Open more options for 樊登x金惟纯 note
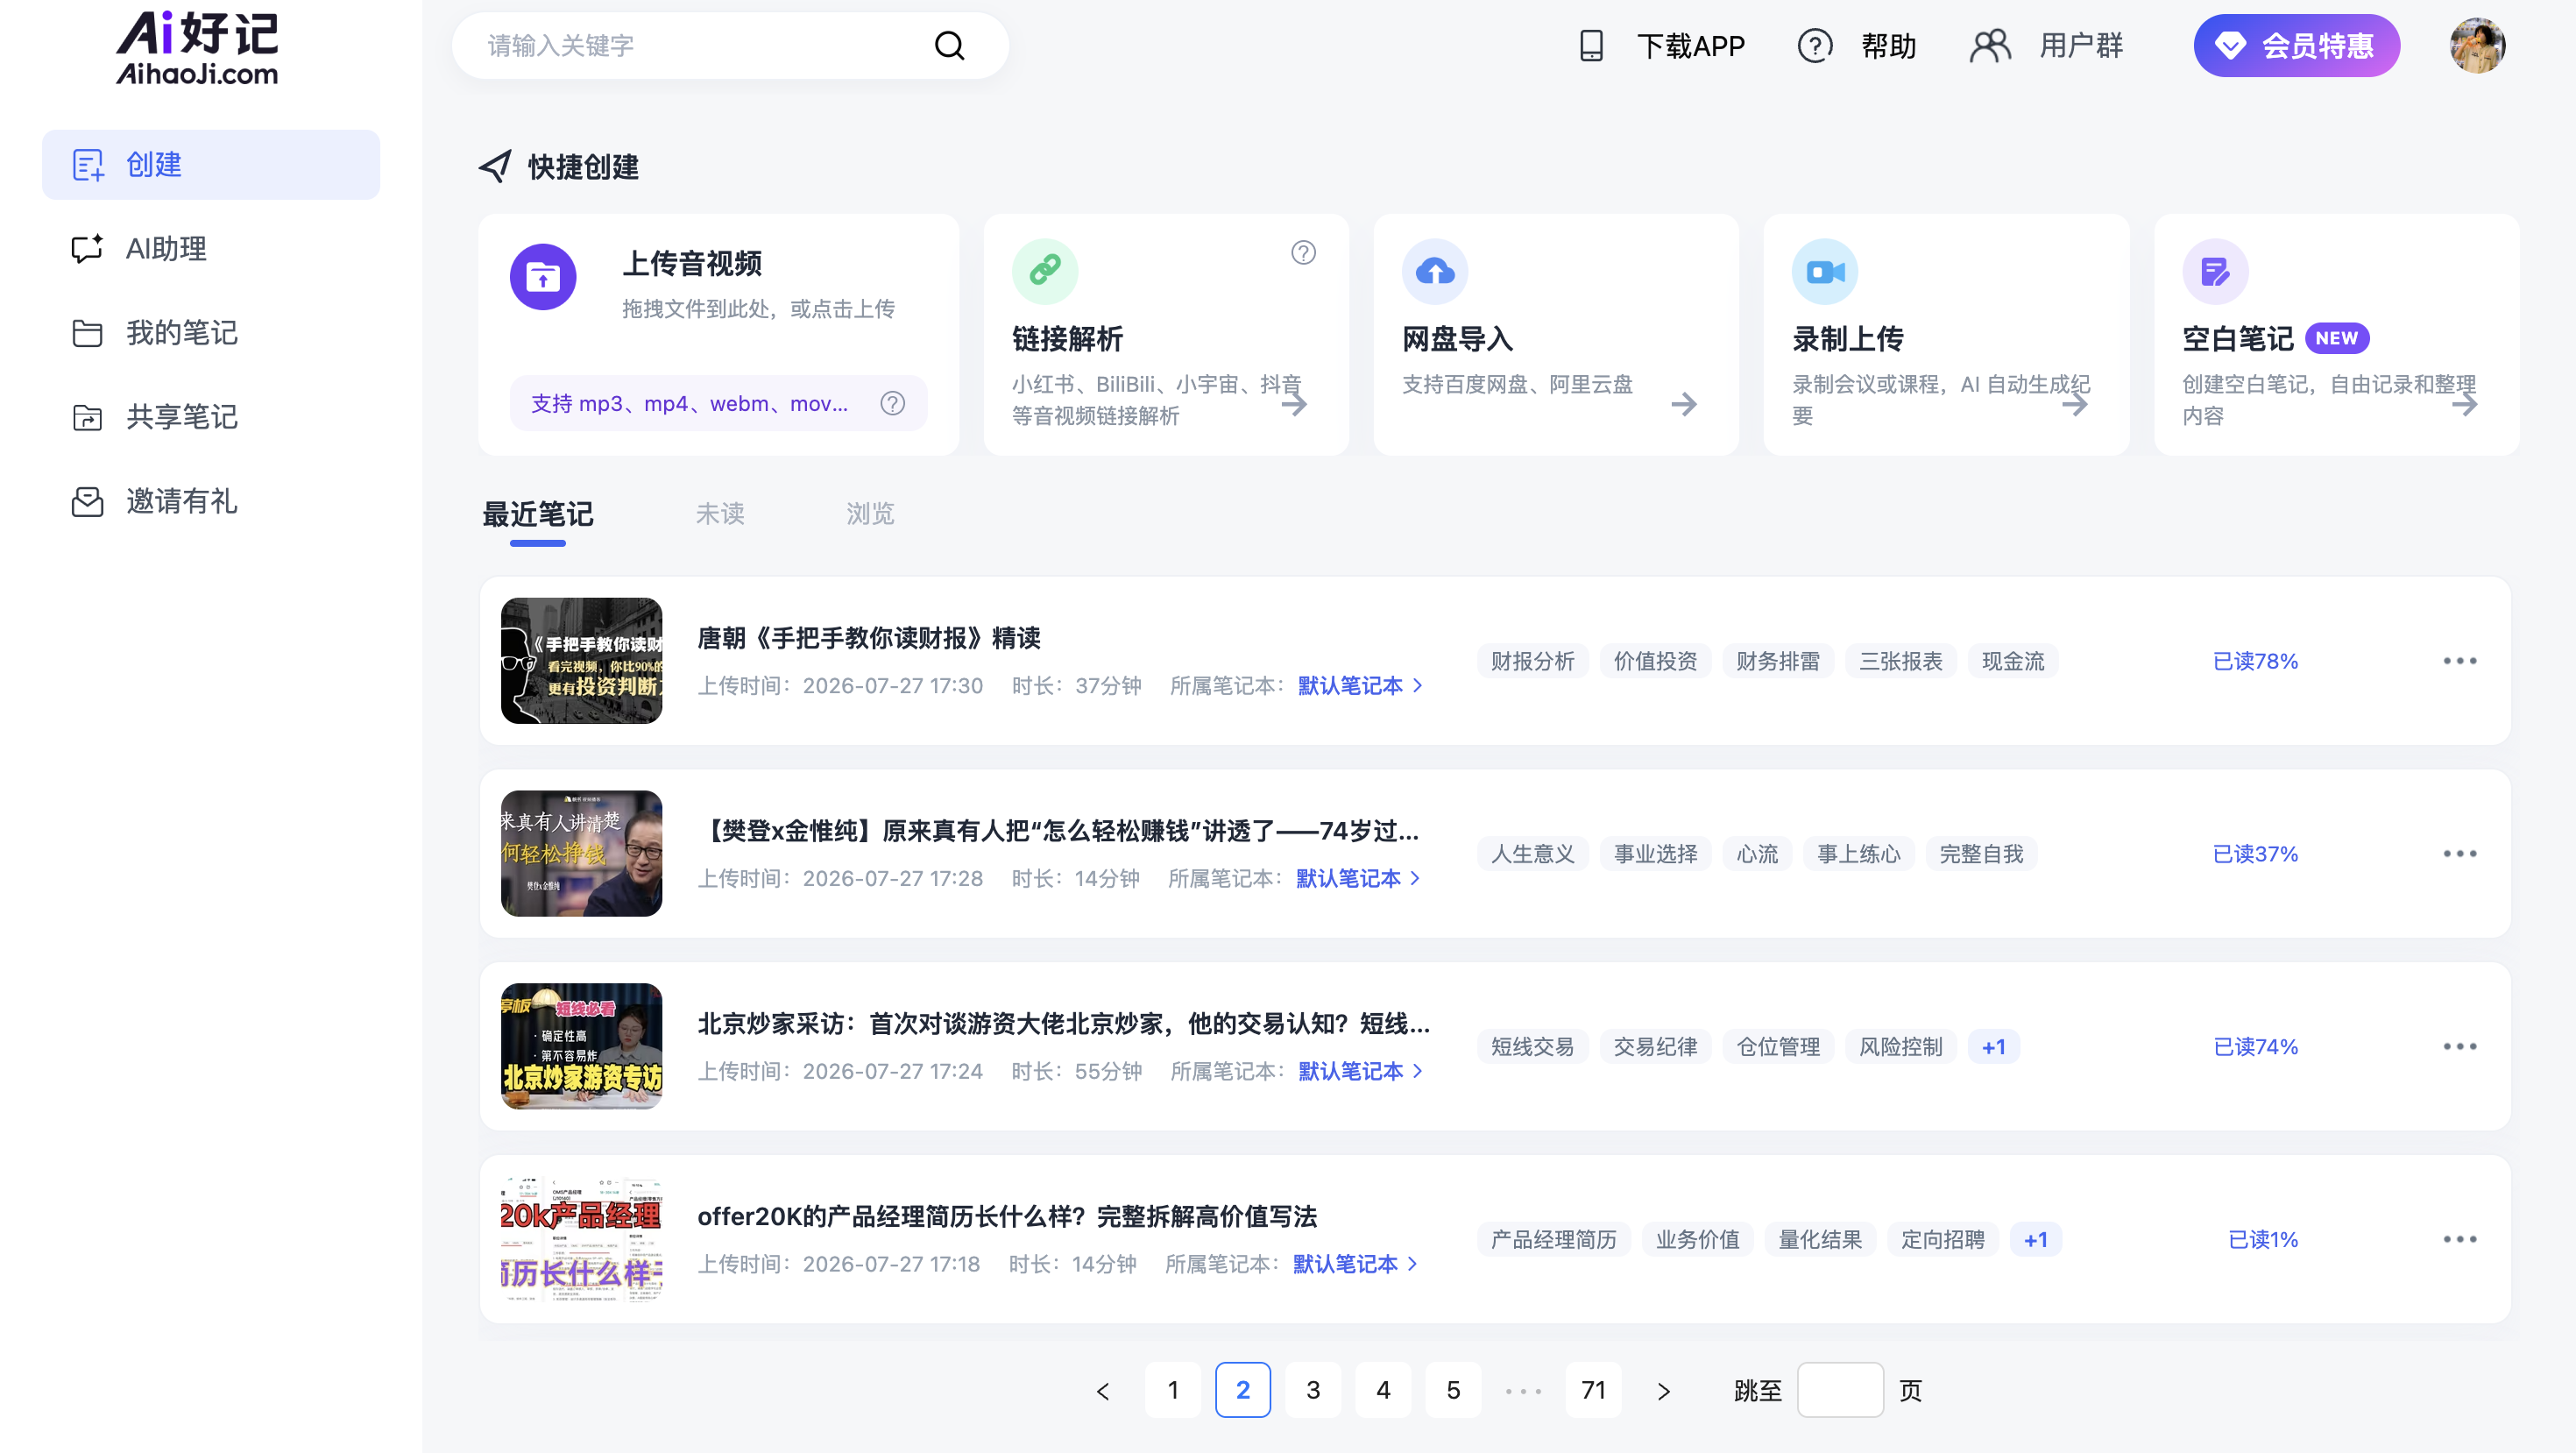Viewport: 2576px width, 1453px height. click(x=2459, y=854)
